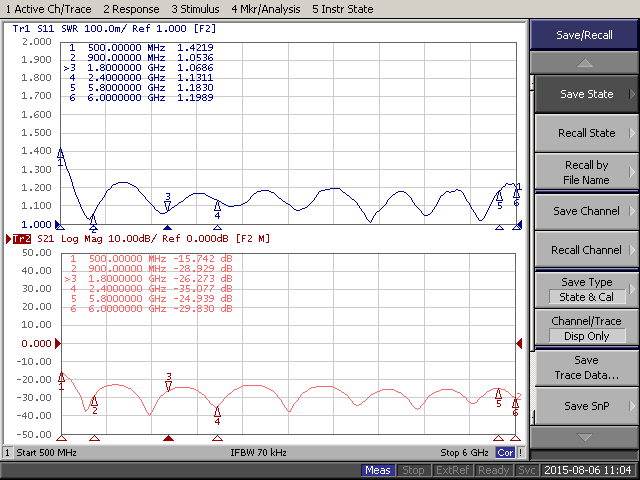Click the softkey menu up arrow
Image resolution: width=640 pixels, height=480 pixels.
tap(584, 63)
